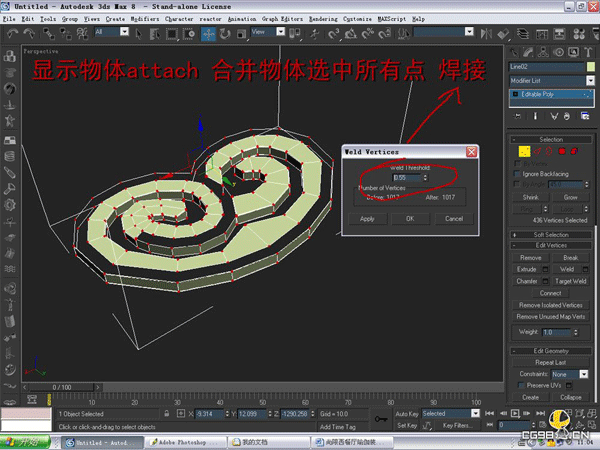
Task: Click Play Animation button
Action: click(x=515, y=413)
